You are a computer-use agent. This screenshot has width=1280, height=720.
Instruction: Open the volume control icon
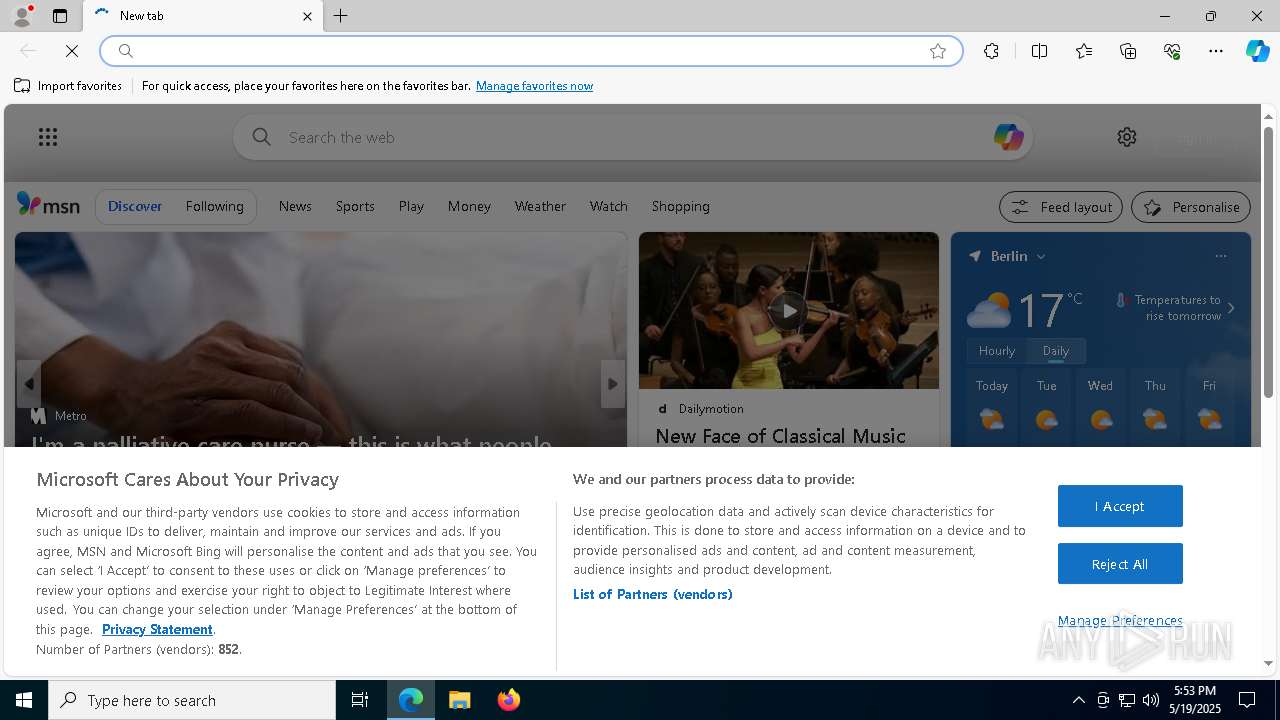[x=1151, y=700]
